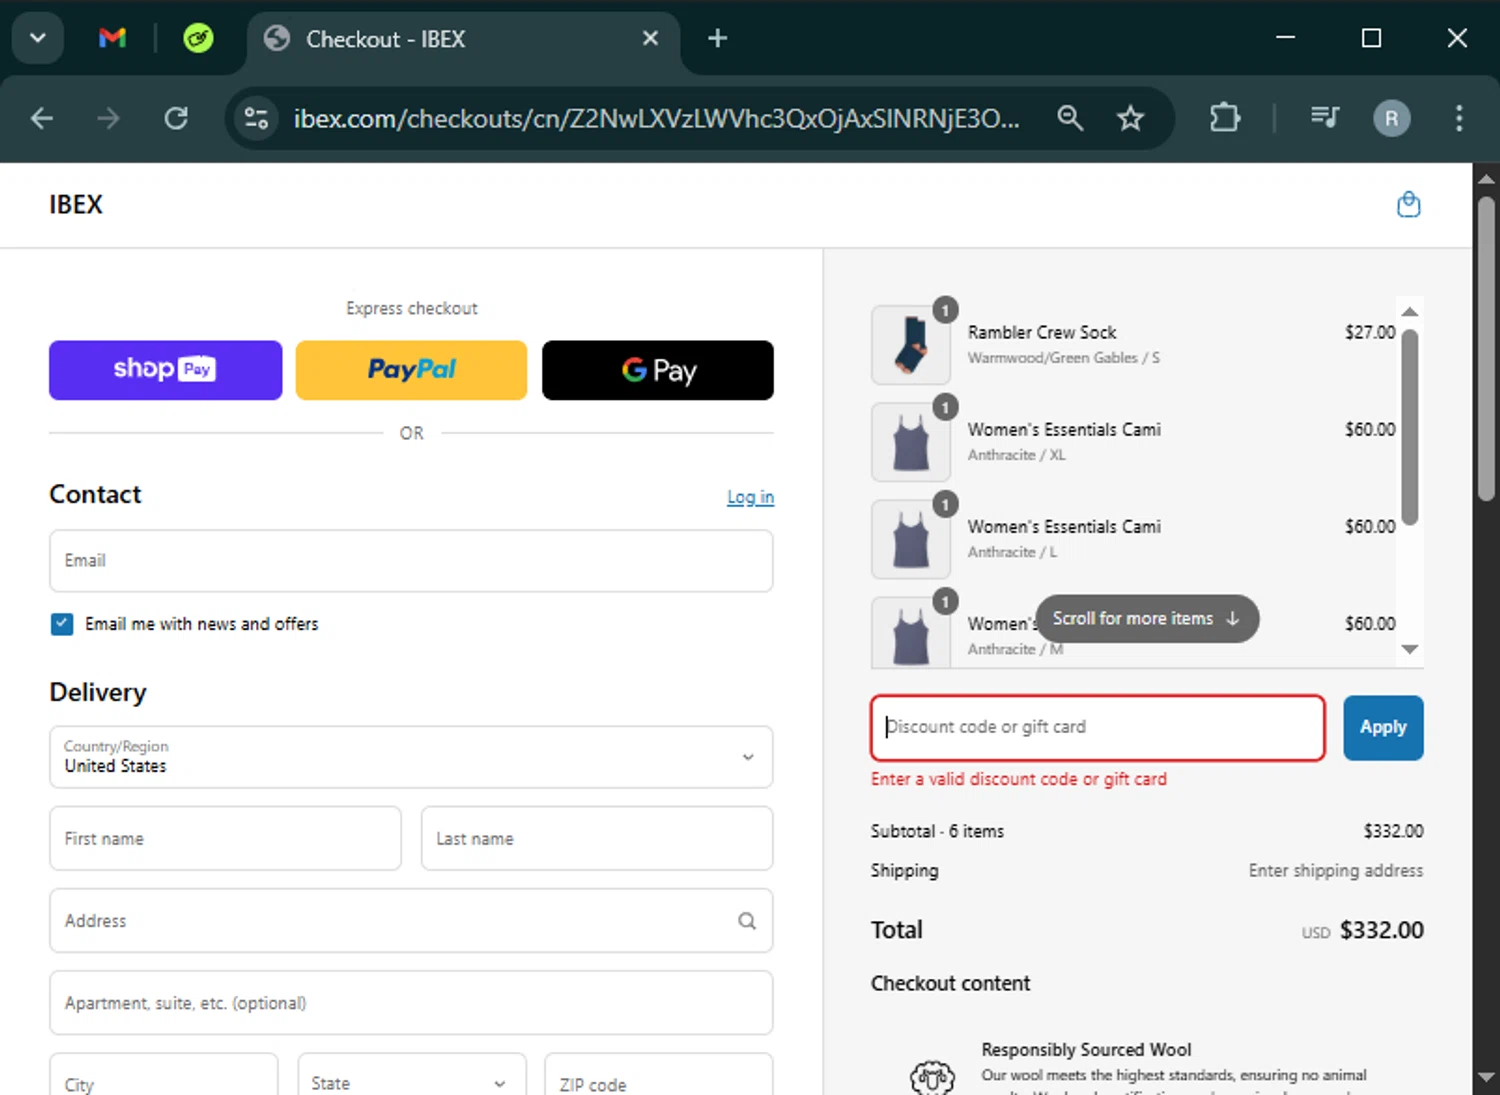Click Scroll for more items button
1500x1095 pixels.
point(1147,619)
